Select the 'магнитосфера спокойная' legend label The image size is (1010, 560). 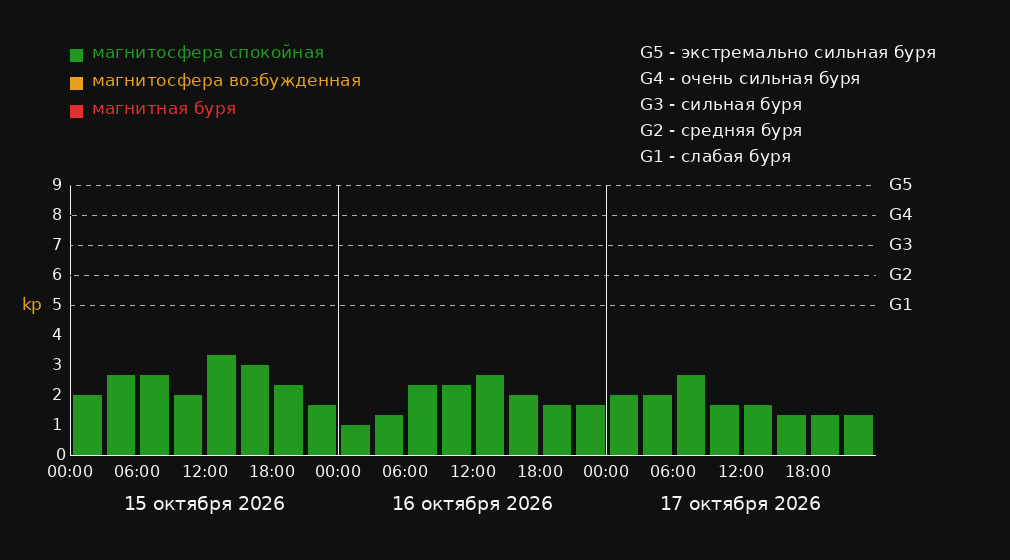[208, 53]
